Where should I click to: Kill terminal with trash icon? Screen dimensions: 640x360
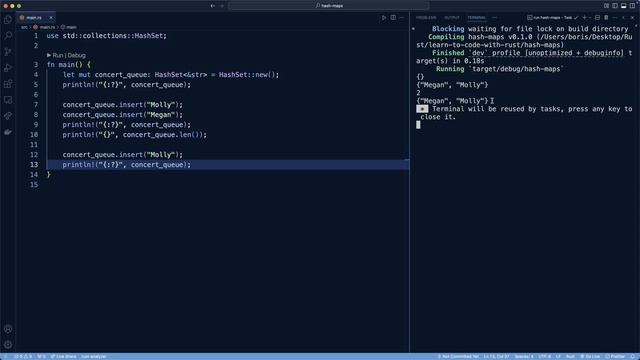[x=606, y=18]
